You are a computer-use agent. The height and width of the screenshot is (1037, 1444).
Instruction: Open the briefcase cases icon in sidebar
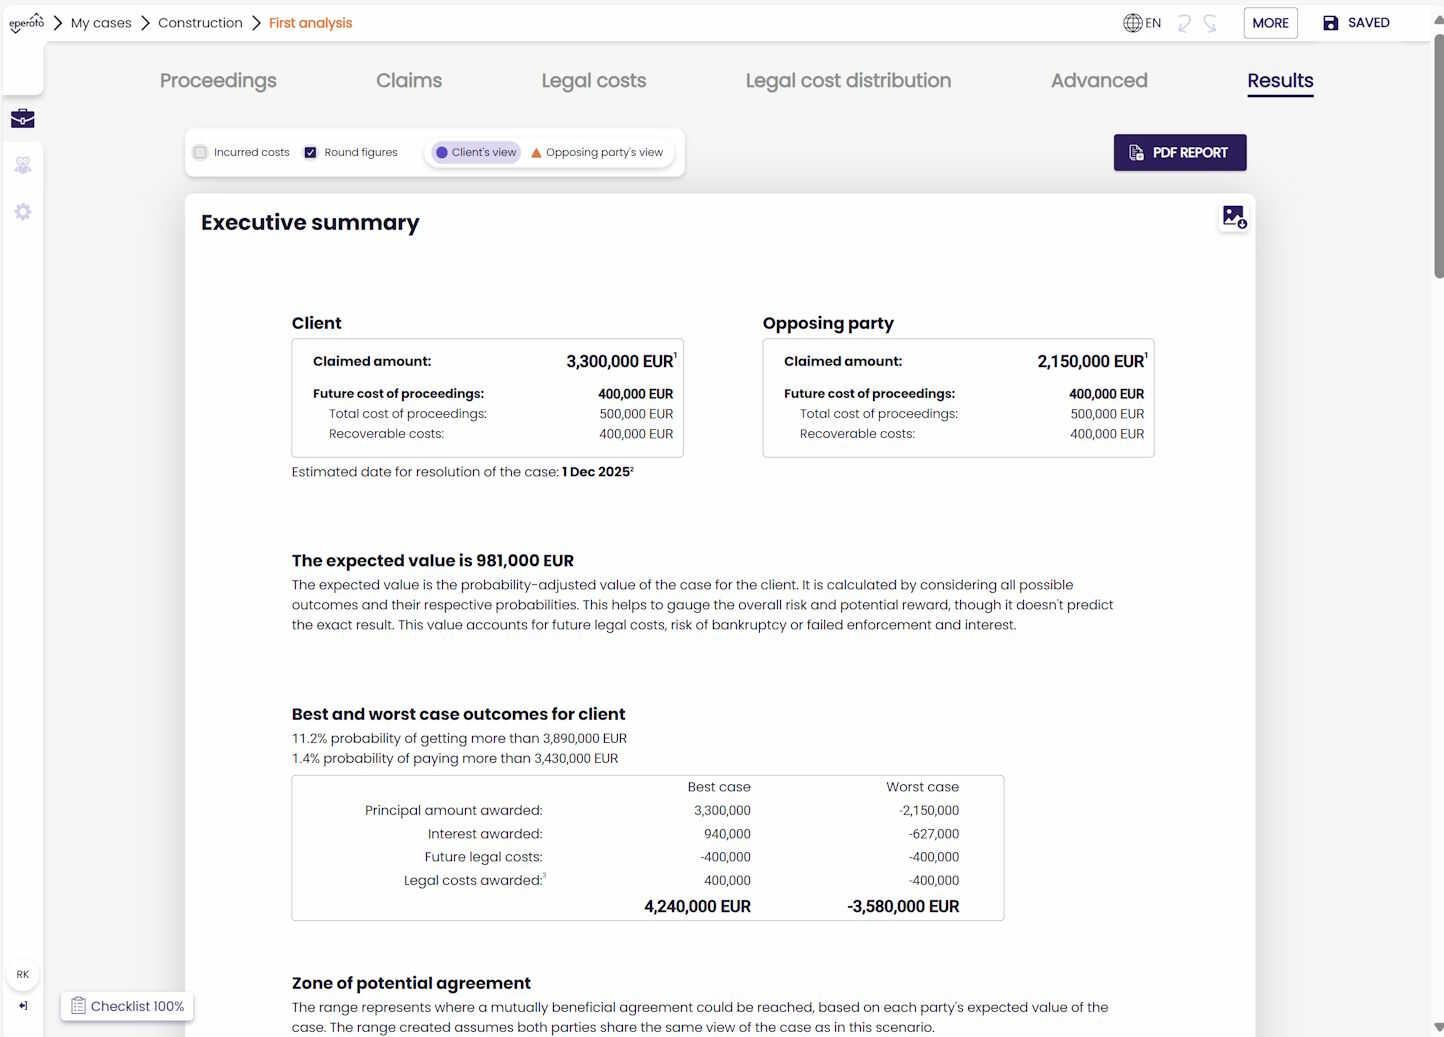(x=22, y=119)
